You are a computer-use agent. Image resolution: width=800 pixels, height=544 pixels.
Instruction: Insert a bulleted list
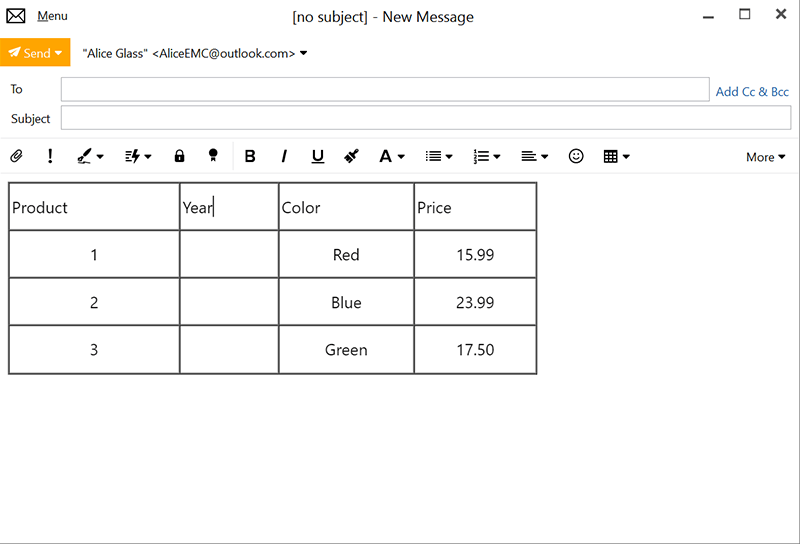[x=433, y=156]
